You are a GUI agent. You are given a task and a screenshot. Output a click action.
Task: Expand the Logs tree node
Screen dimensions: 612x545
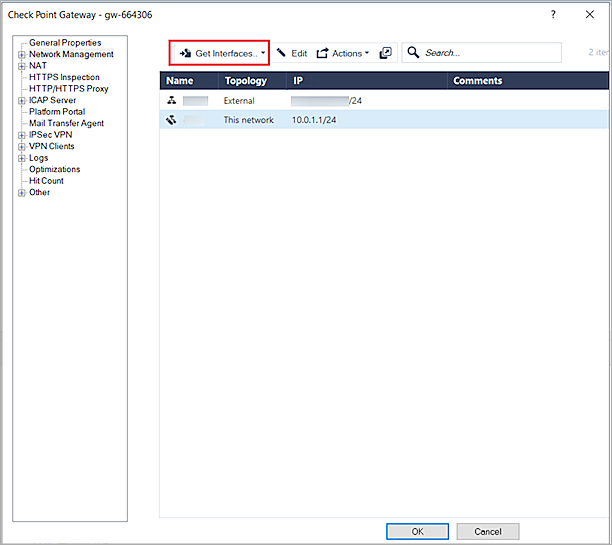(22, 158)
